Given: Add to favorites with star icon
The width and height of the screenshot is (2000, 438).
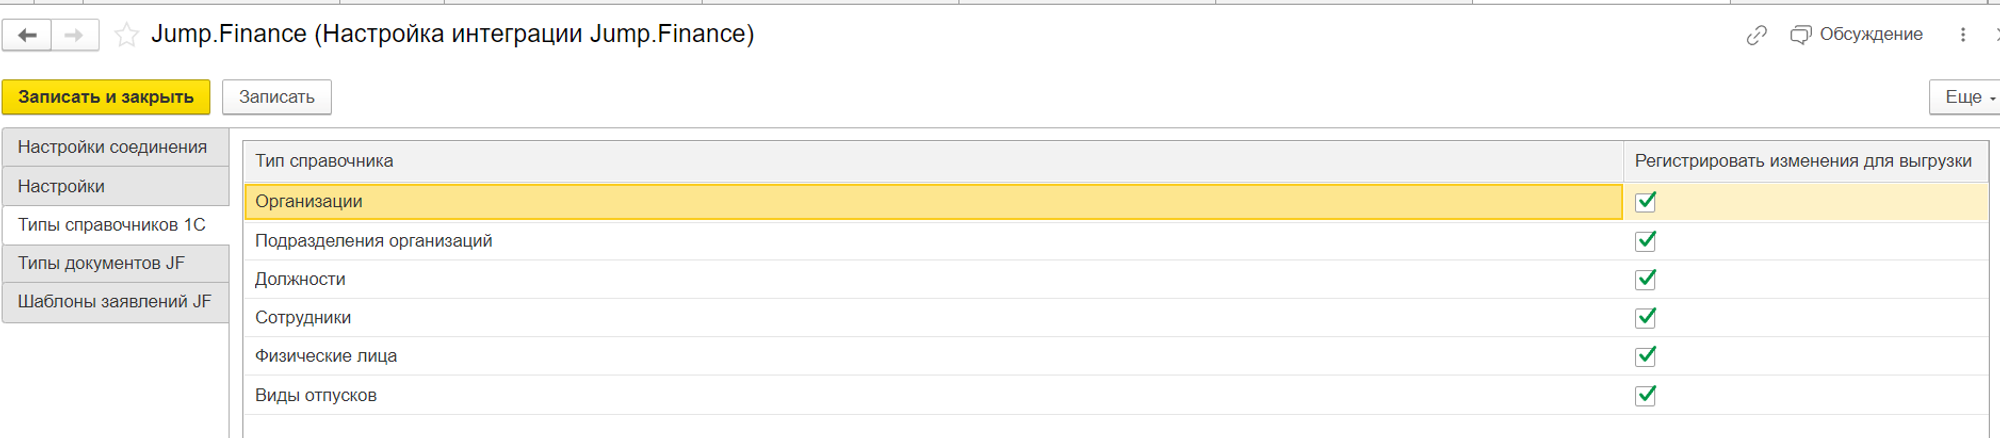Looking at the screenshot, I should [126, 35].
